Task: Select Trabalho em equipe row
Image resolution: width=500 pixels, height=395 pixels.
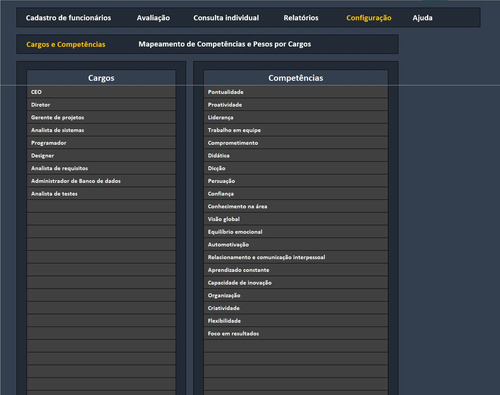Action: (296, 130)
